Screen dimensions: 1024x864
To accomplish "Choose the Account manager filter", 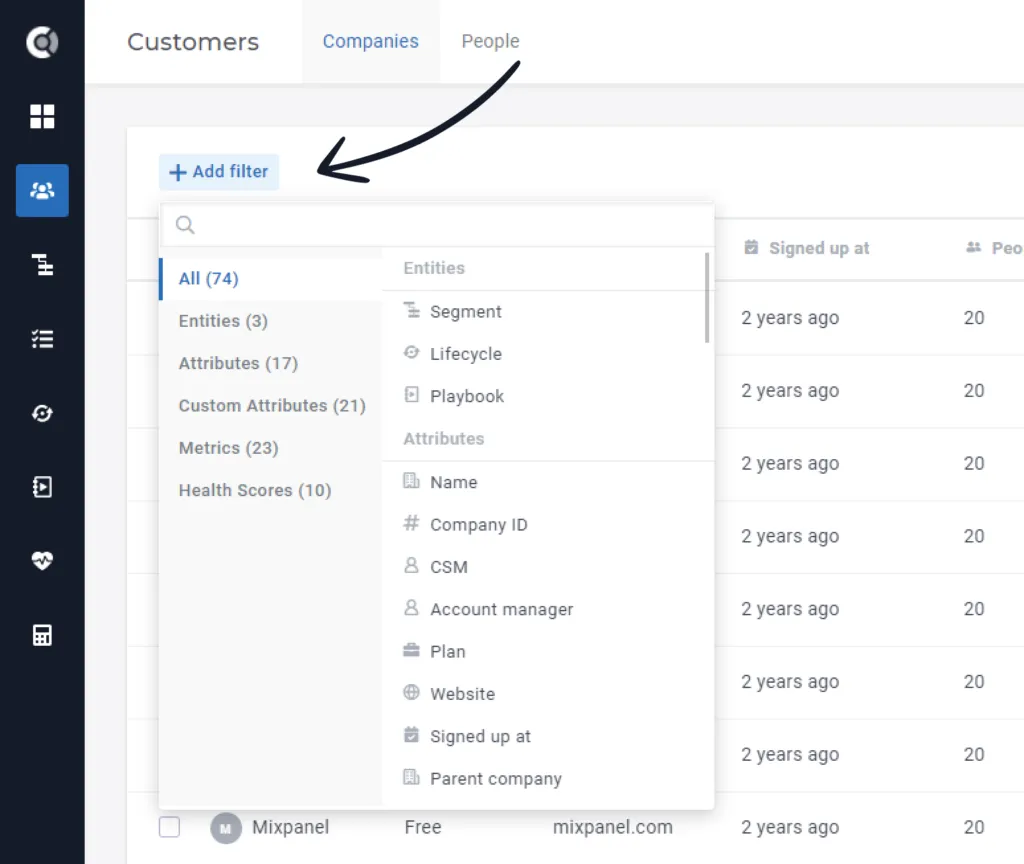I will click(548, 609).
